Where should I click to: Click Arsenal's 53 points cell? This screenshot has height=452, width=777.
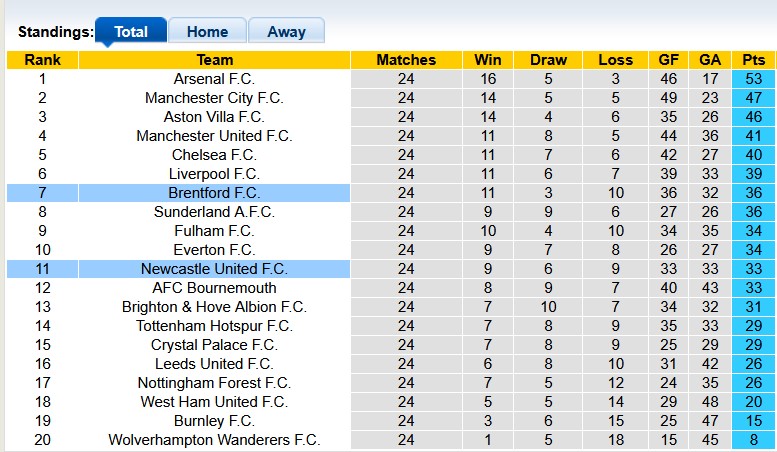[754, 79]
